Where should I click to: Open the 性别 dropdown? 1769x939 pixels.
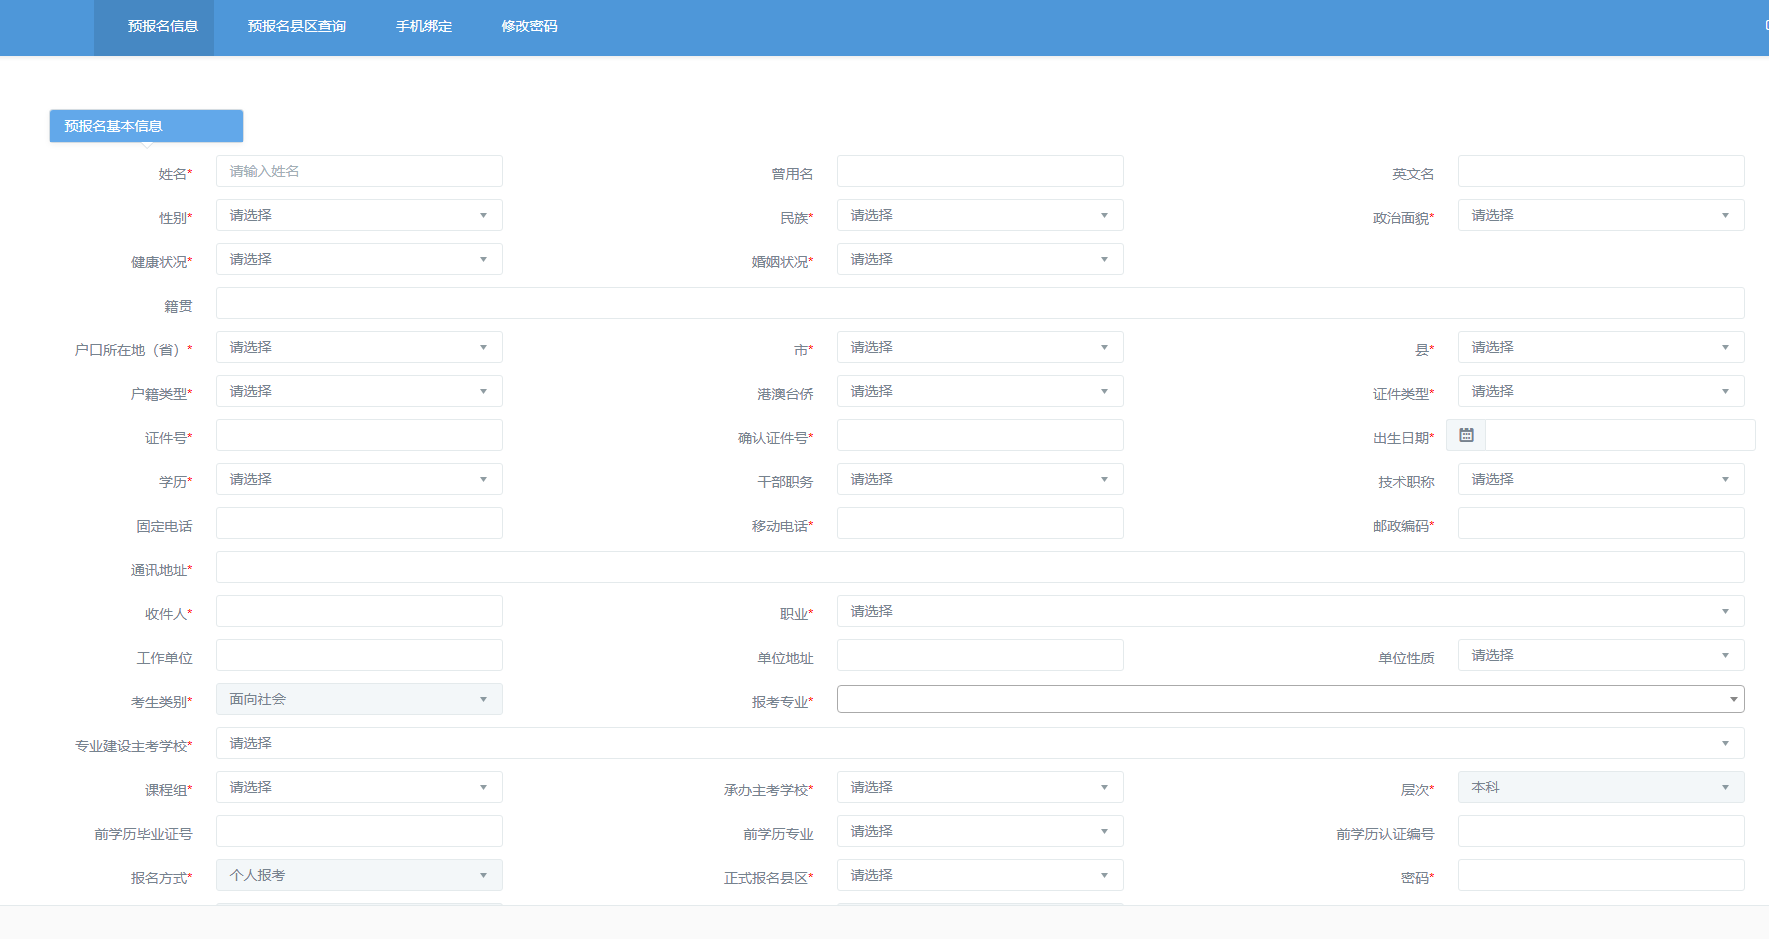(x=359, y=215)
